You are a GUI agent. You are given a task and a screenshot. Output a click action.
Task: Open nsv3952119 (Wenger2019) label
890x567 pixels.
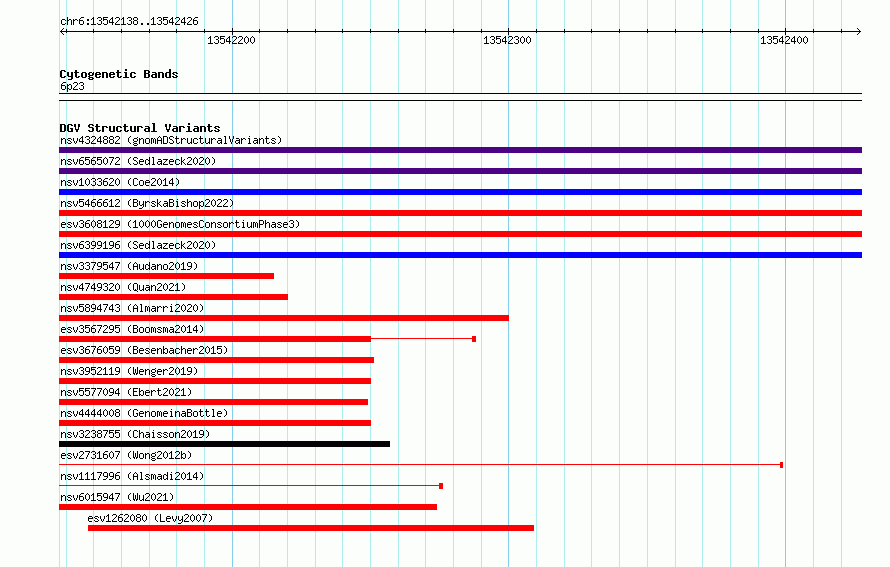coord(129,371)
